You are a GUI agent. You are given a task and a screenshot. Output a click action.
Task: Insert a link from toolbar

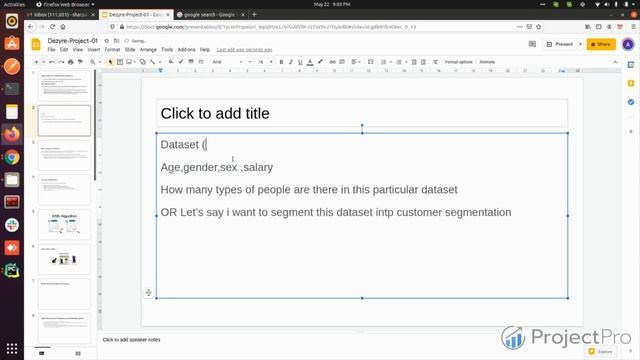click(332, 62)
